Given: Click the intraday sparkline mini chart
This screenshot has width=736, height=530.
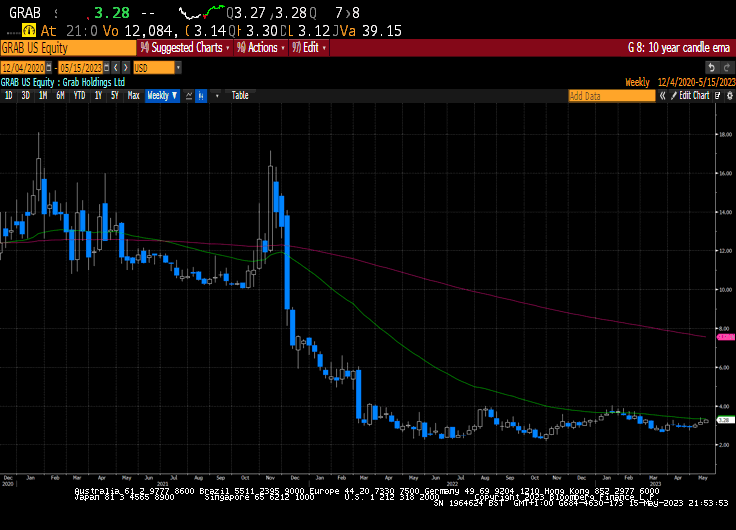Looking at the screenshot, I should click(202, 12).
